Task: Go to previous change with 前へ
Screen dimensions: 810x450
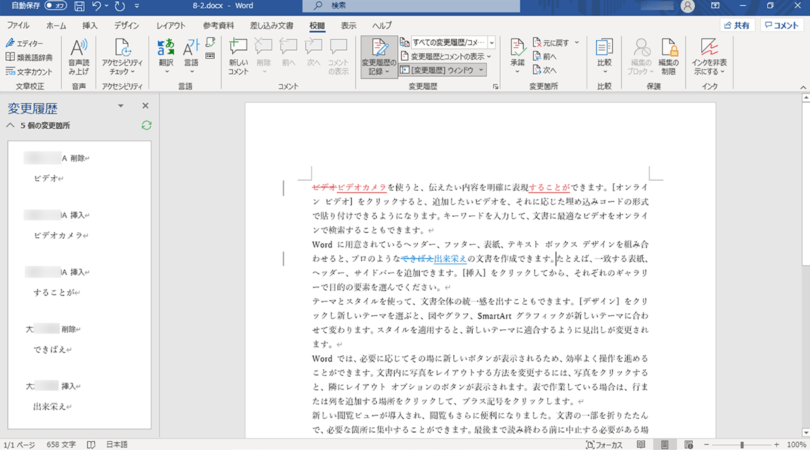Action: tap(545, 56)
